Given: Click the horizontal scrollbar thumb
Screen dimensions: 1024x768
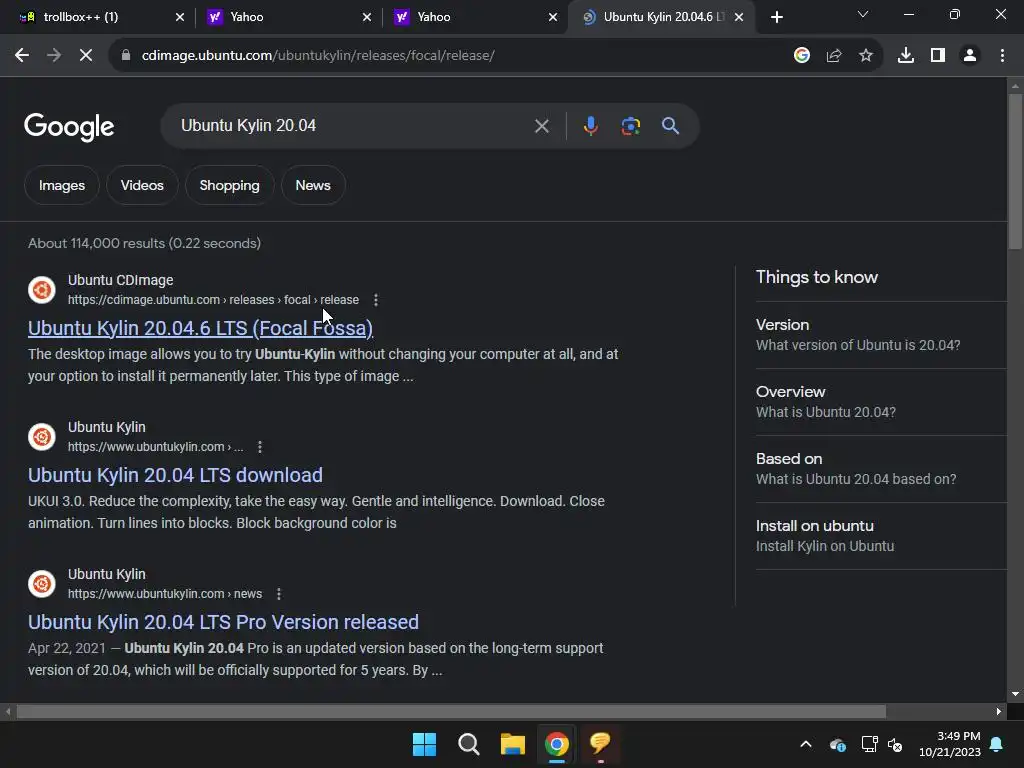Looking at the screenshot, I should click(x=451, y=711).
